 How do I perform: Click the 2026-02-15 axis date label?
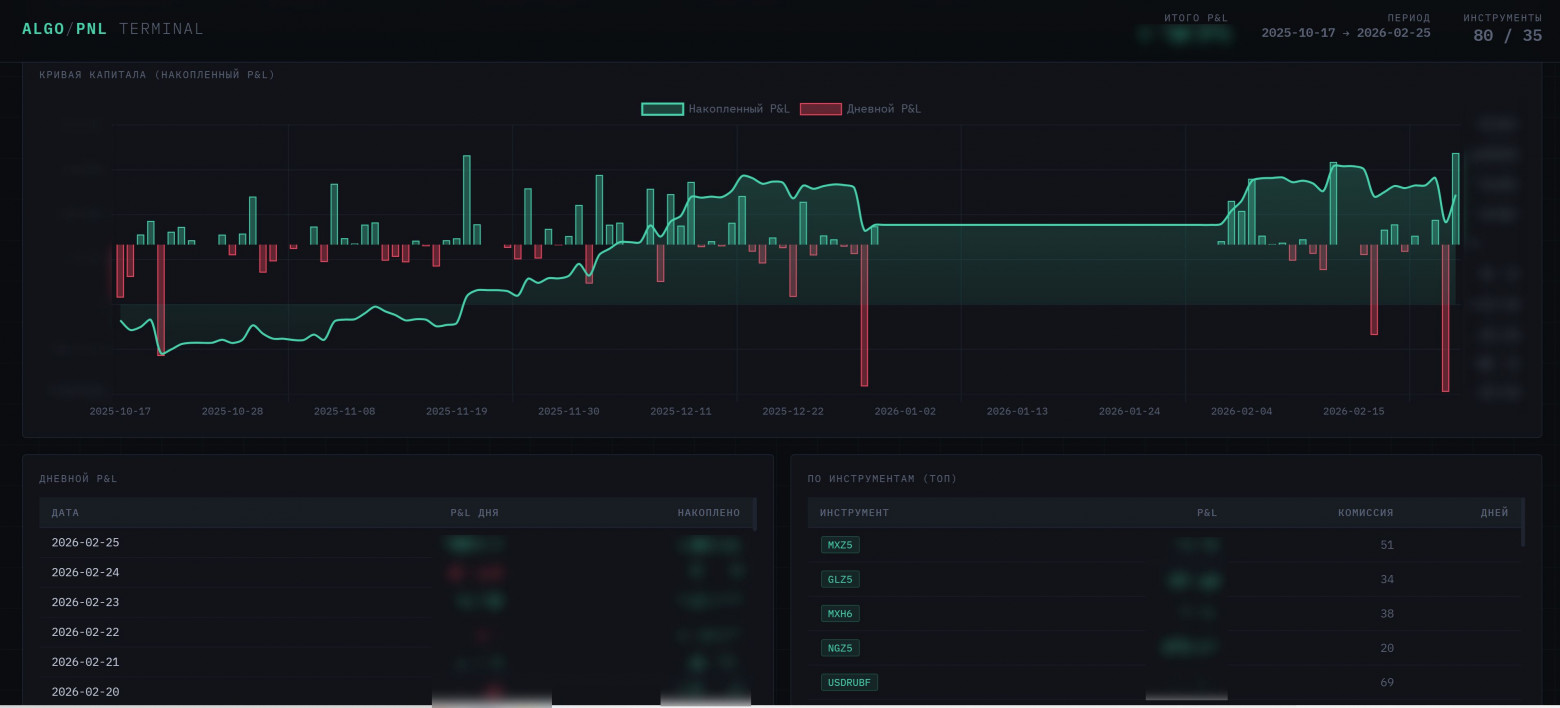pos(1354,411)
